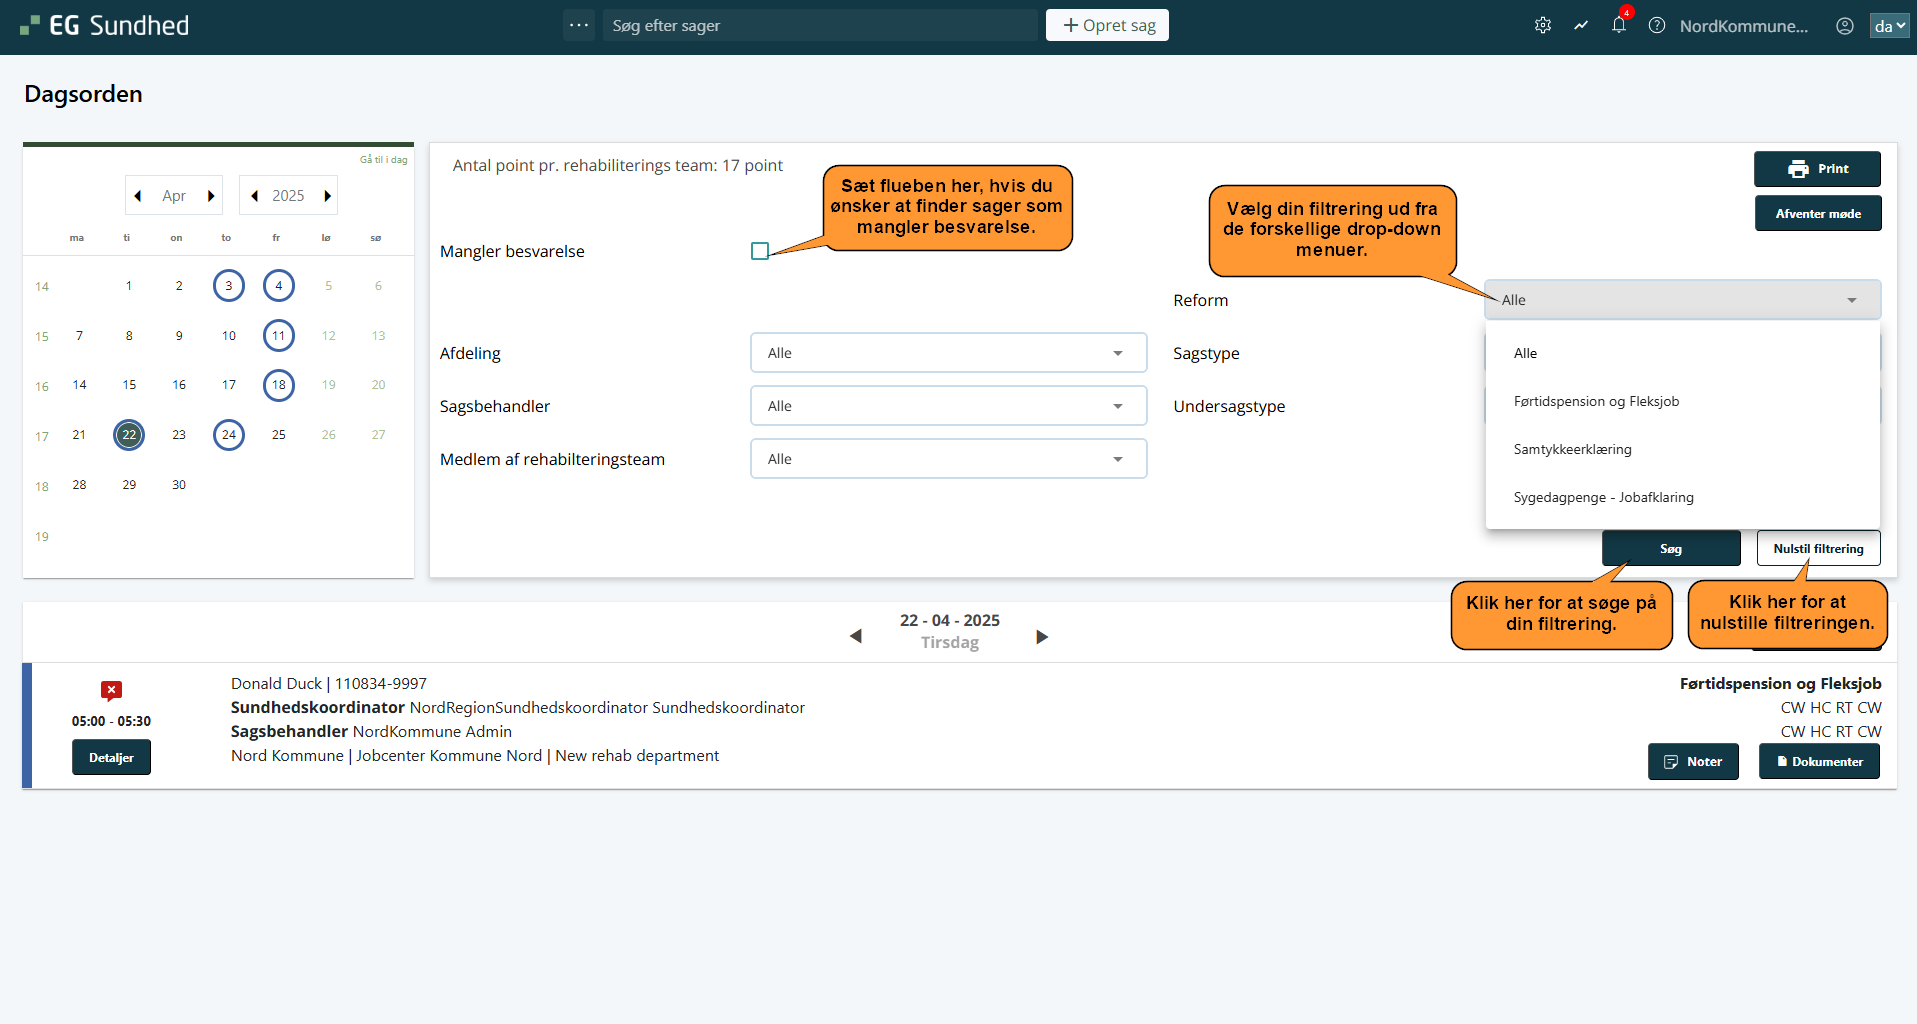Click the help question mark icon

[1657, 26]
